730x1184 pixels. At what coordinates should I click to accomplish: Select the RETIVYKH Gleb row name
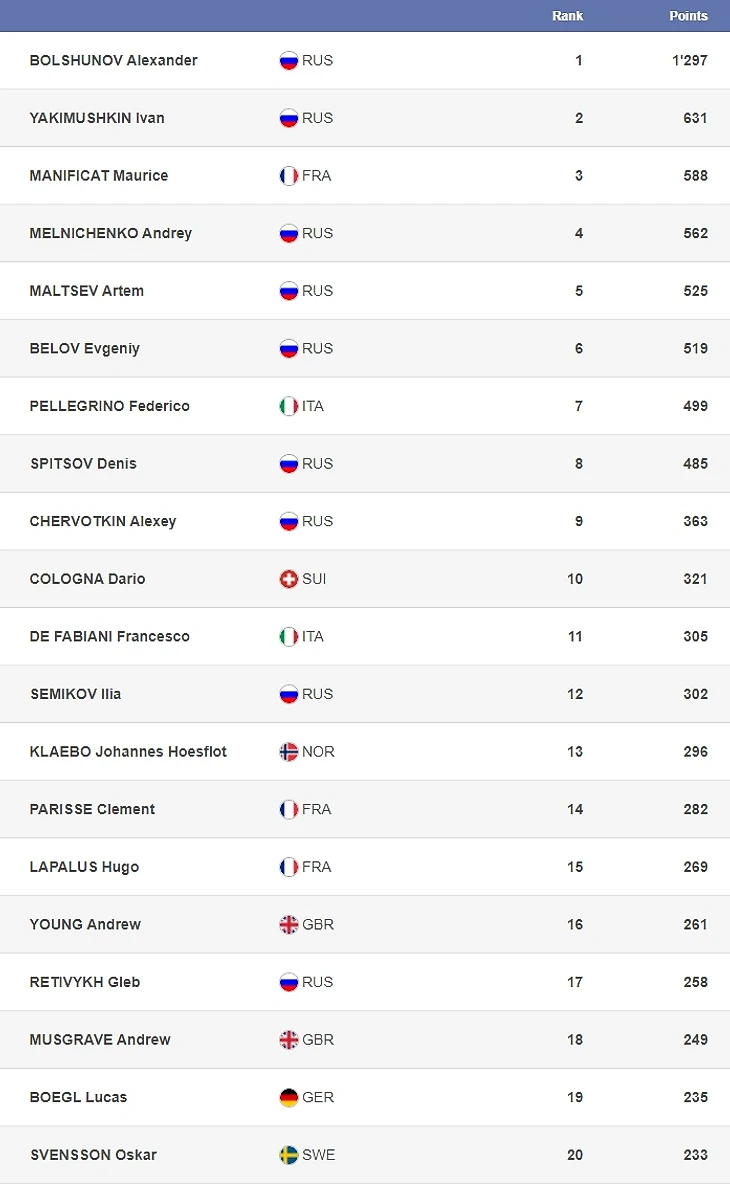[x=85, y=982]
